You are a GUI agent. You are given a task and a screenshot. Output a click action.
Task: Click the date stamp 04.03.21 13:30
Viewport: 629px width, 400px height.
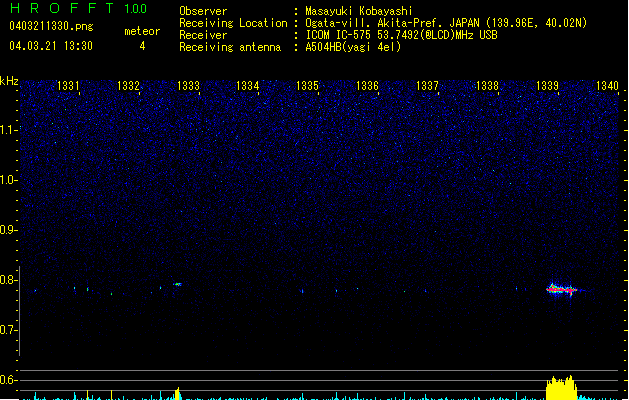coord(51,46)
